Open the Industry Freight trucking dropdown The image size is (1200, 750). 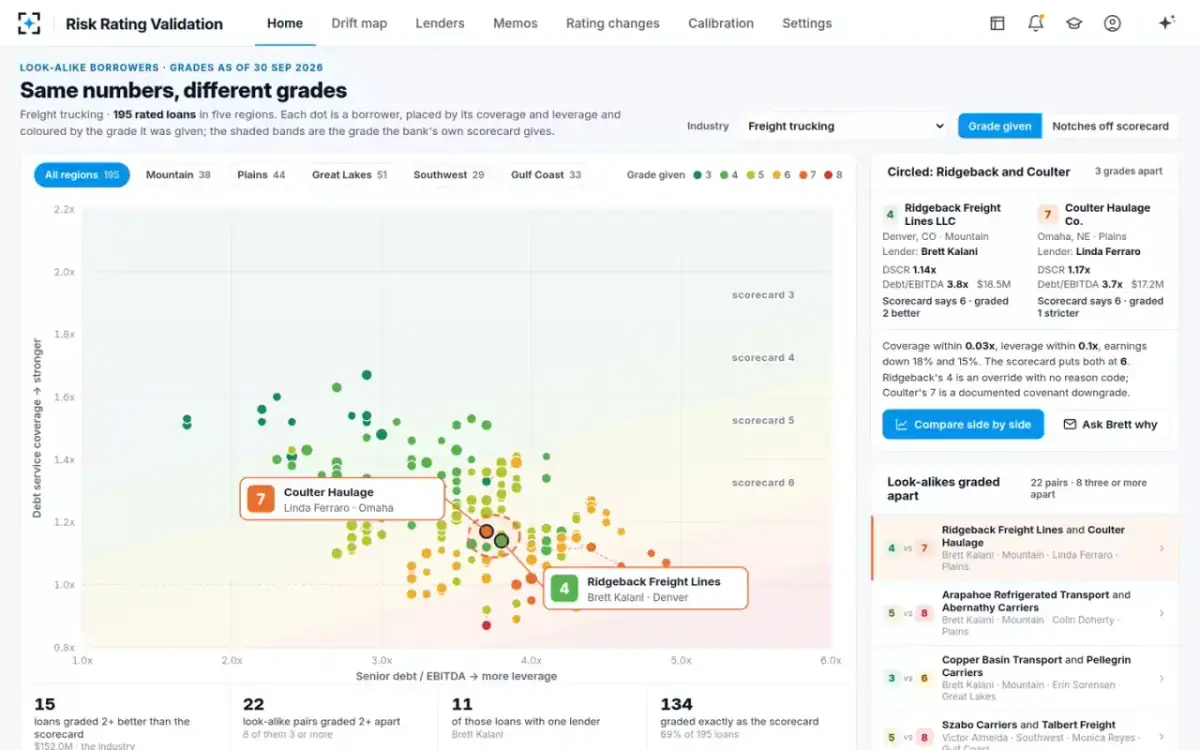click(x=844, y=126)
